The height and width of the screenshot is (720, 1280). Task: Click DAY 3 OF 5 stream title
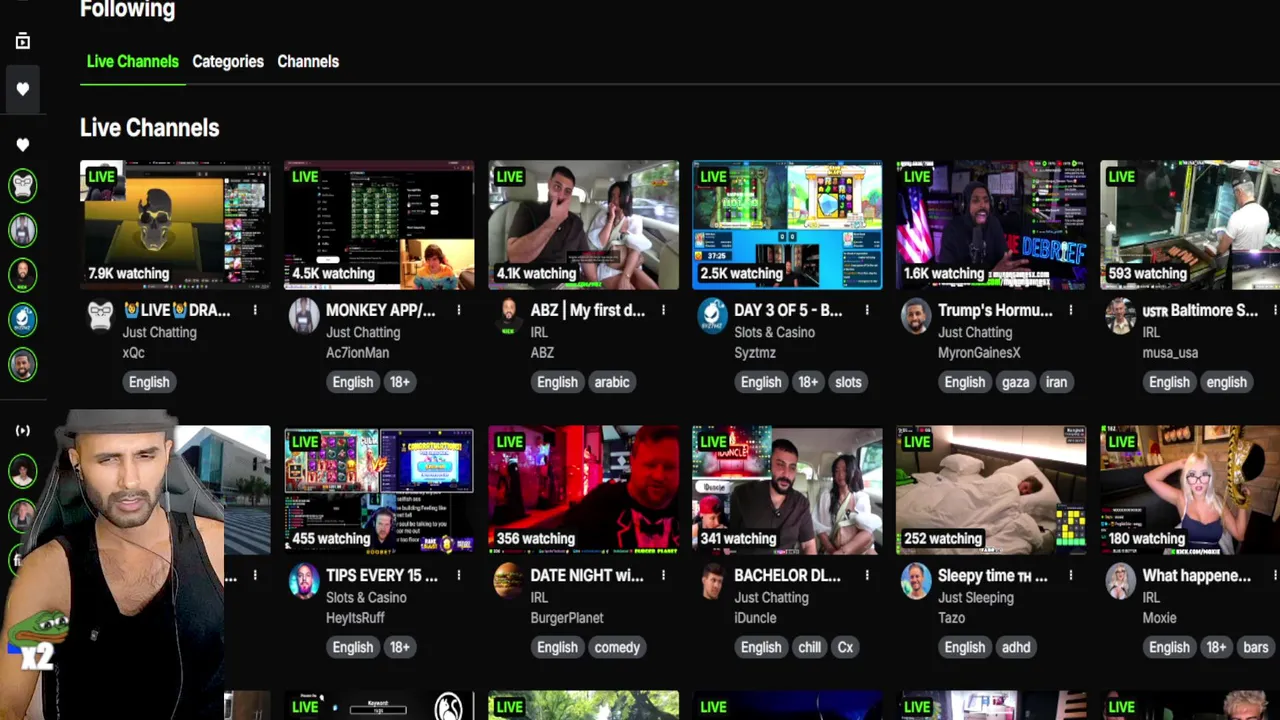pos(788,310)
